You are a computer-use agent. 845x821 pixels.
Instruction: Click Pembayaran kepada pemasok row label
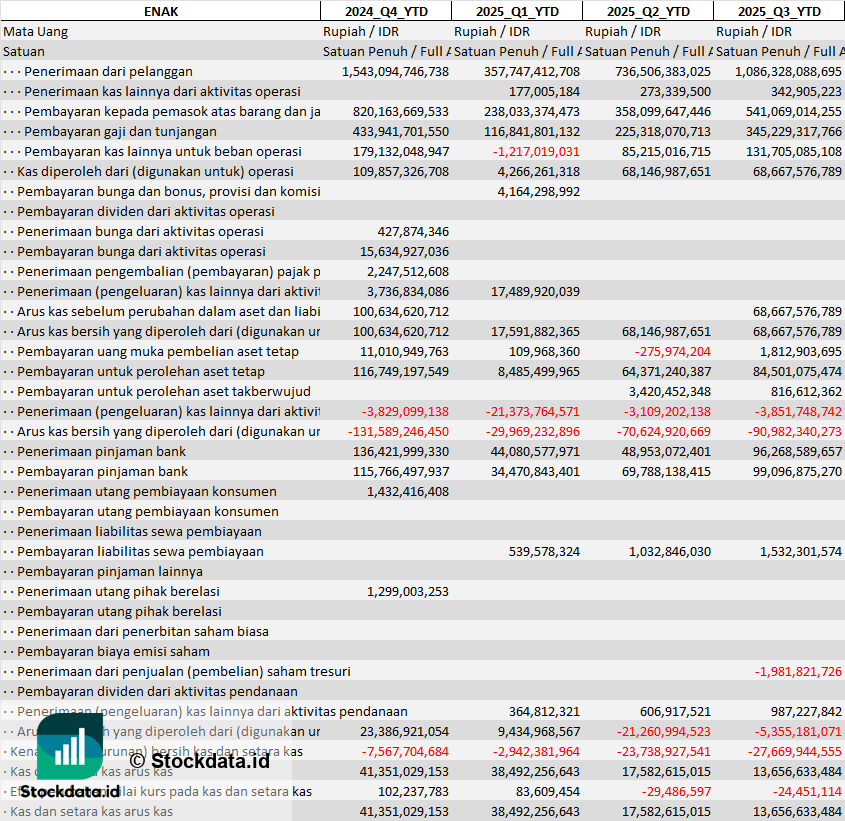[172, 112]
